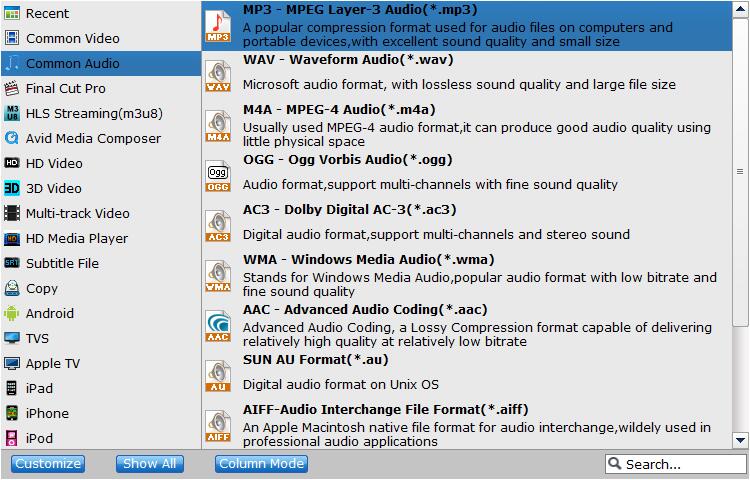This screenshot has width=750, height=480.
Task: Select the Subtitle File category
Action: coord(101,263)
